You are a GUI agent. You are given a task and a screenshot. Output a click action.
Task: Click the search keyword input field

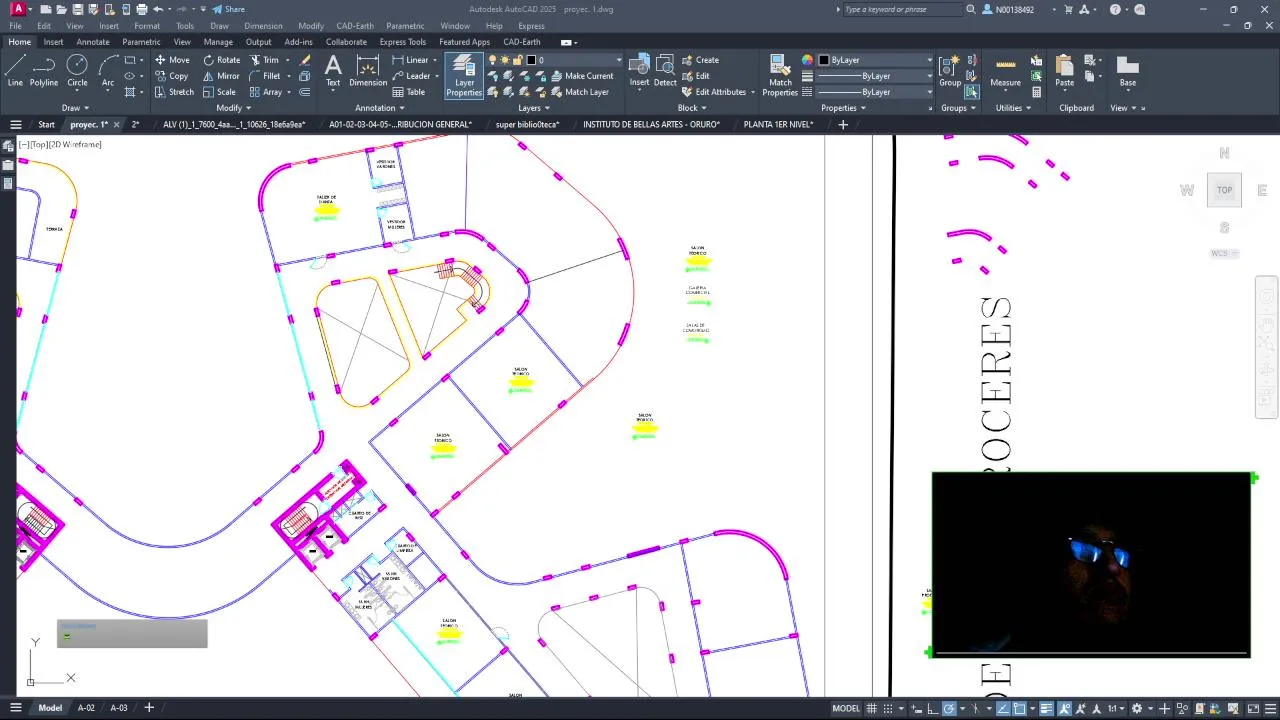pyautogui.click(x=902, y=9)
